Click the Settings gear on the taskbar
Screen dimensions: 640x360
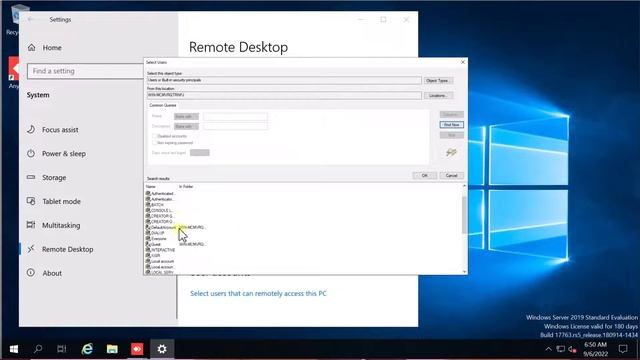pyautogui.click(x=162, y=349)
